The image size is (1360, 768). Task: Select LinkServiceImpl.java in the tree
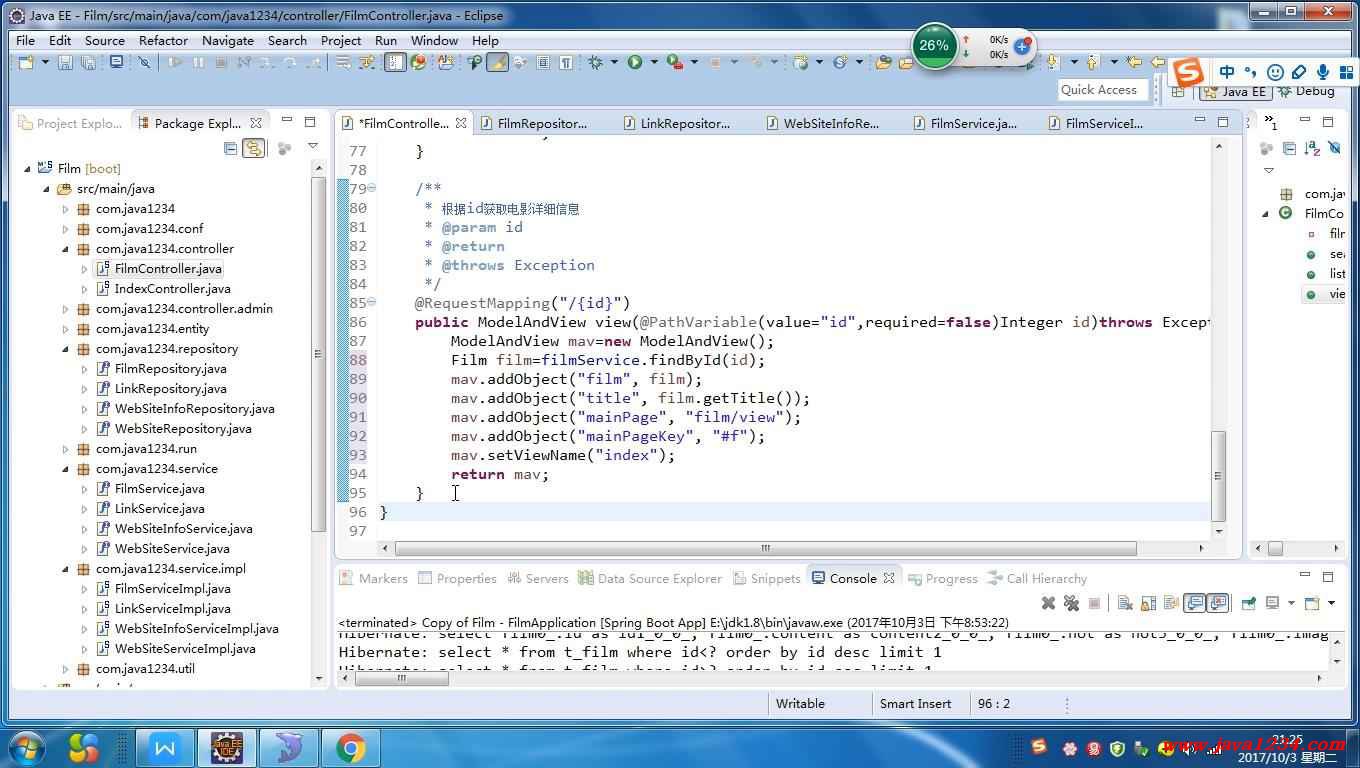coord(172,608)
